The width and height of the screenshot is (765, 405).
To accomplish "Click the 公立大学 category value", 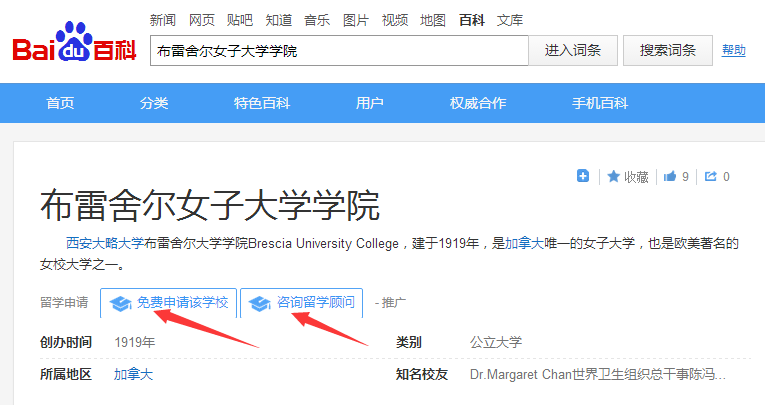I will click(x=496, y=342).
